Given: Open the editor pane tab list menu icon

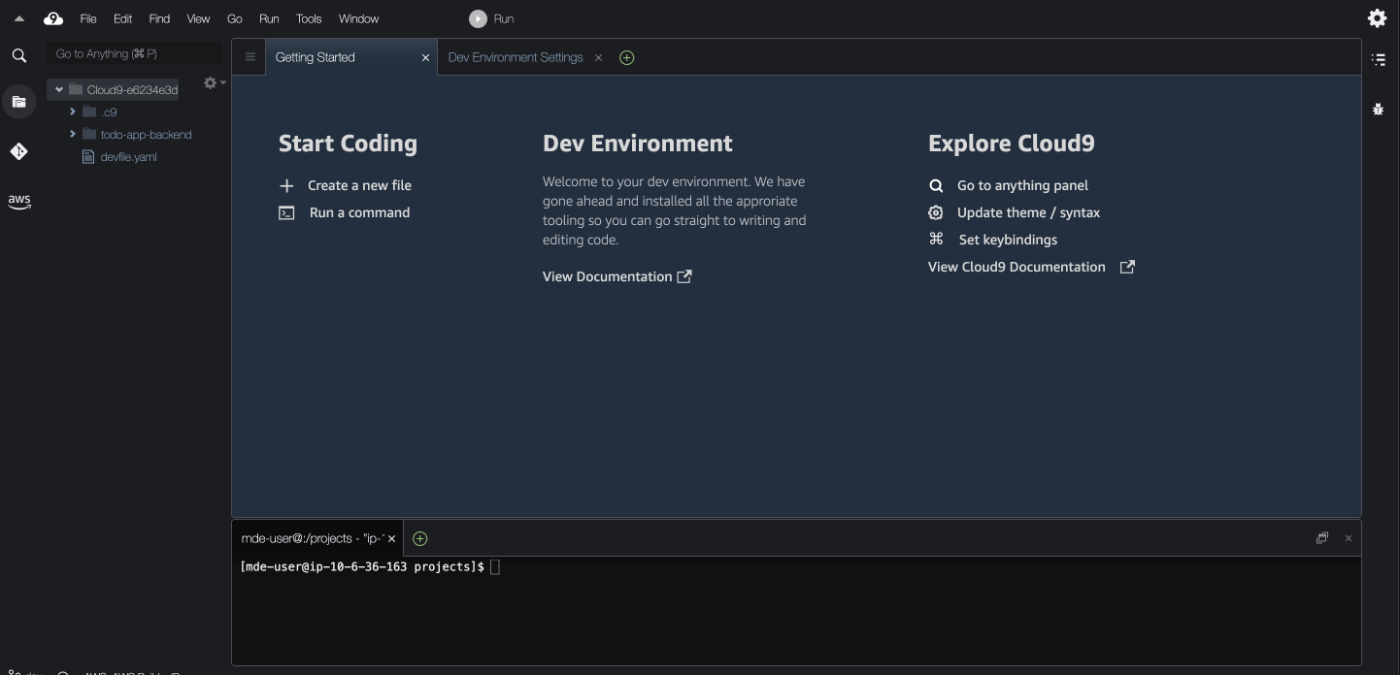Looking at the screenshot, I should click(250, 57).
